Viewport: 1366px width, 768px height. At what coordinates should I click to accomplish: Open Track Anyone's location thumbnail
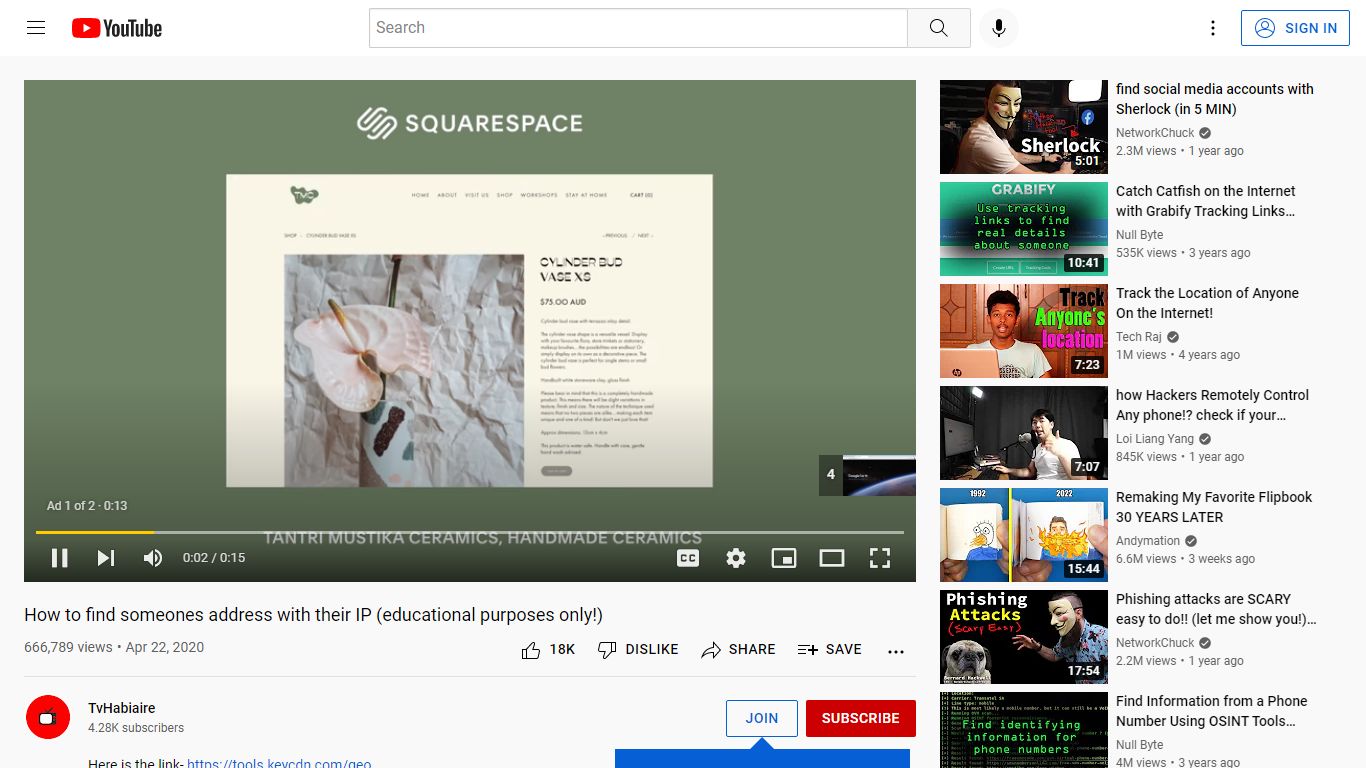tap(1024, 331)
